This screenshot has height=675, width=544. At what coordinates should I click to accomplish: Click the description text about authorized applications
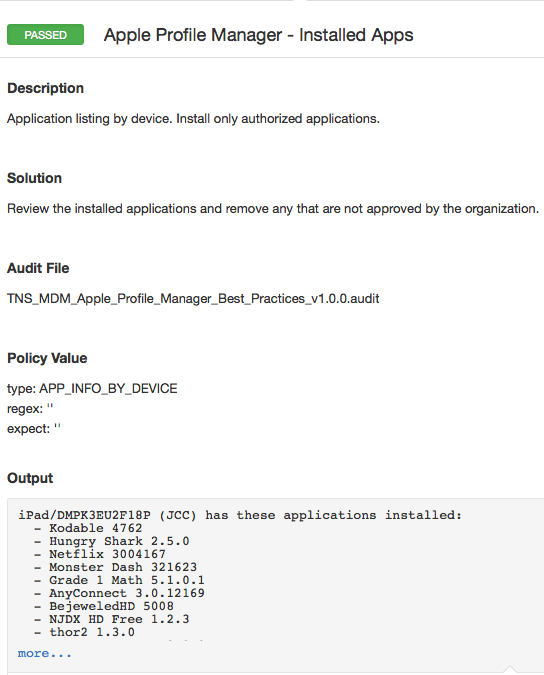tap(193, 119)
